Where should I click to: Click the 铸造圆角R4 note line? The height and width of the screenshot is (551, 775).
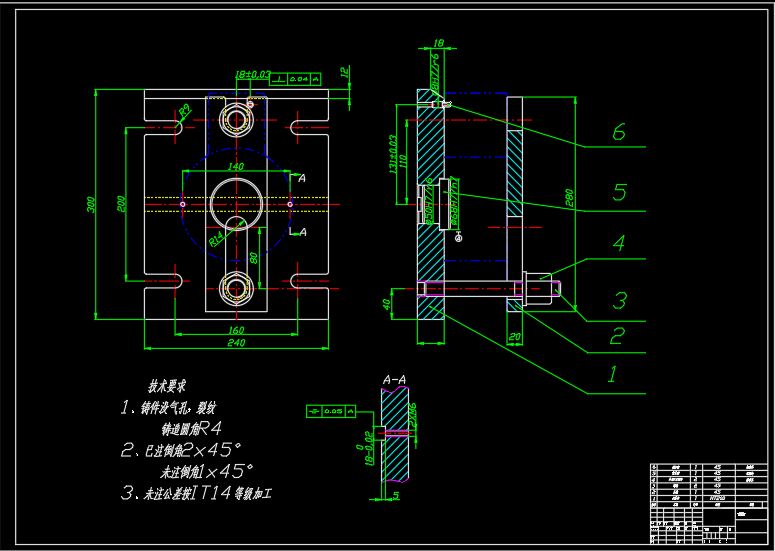[192, 429]
